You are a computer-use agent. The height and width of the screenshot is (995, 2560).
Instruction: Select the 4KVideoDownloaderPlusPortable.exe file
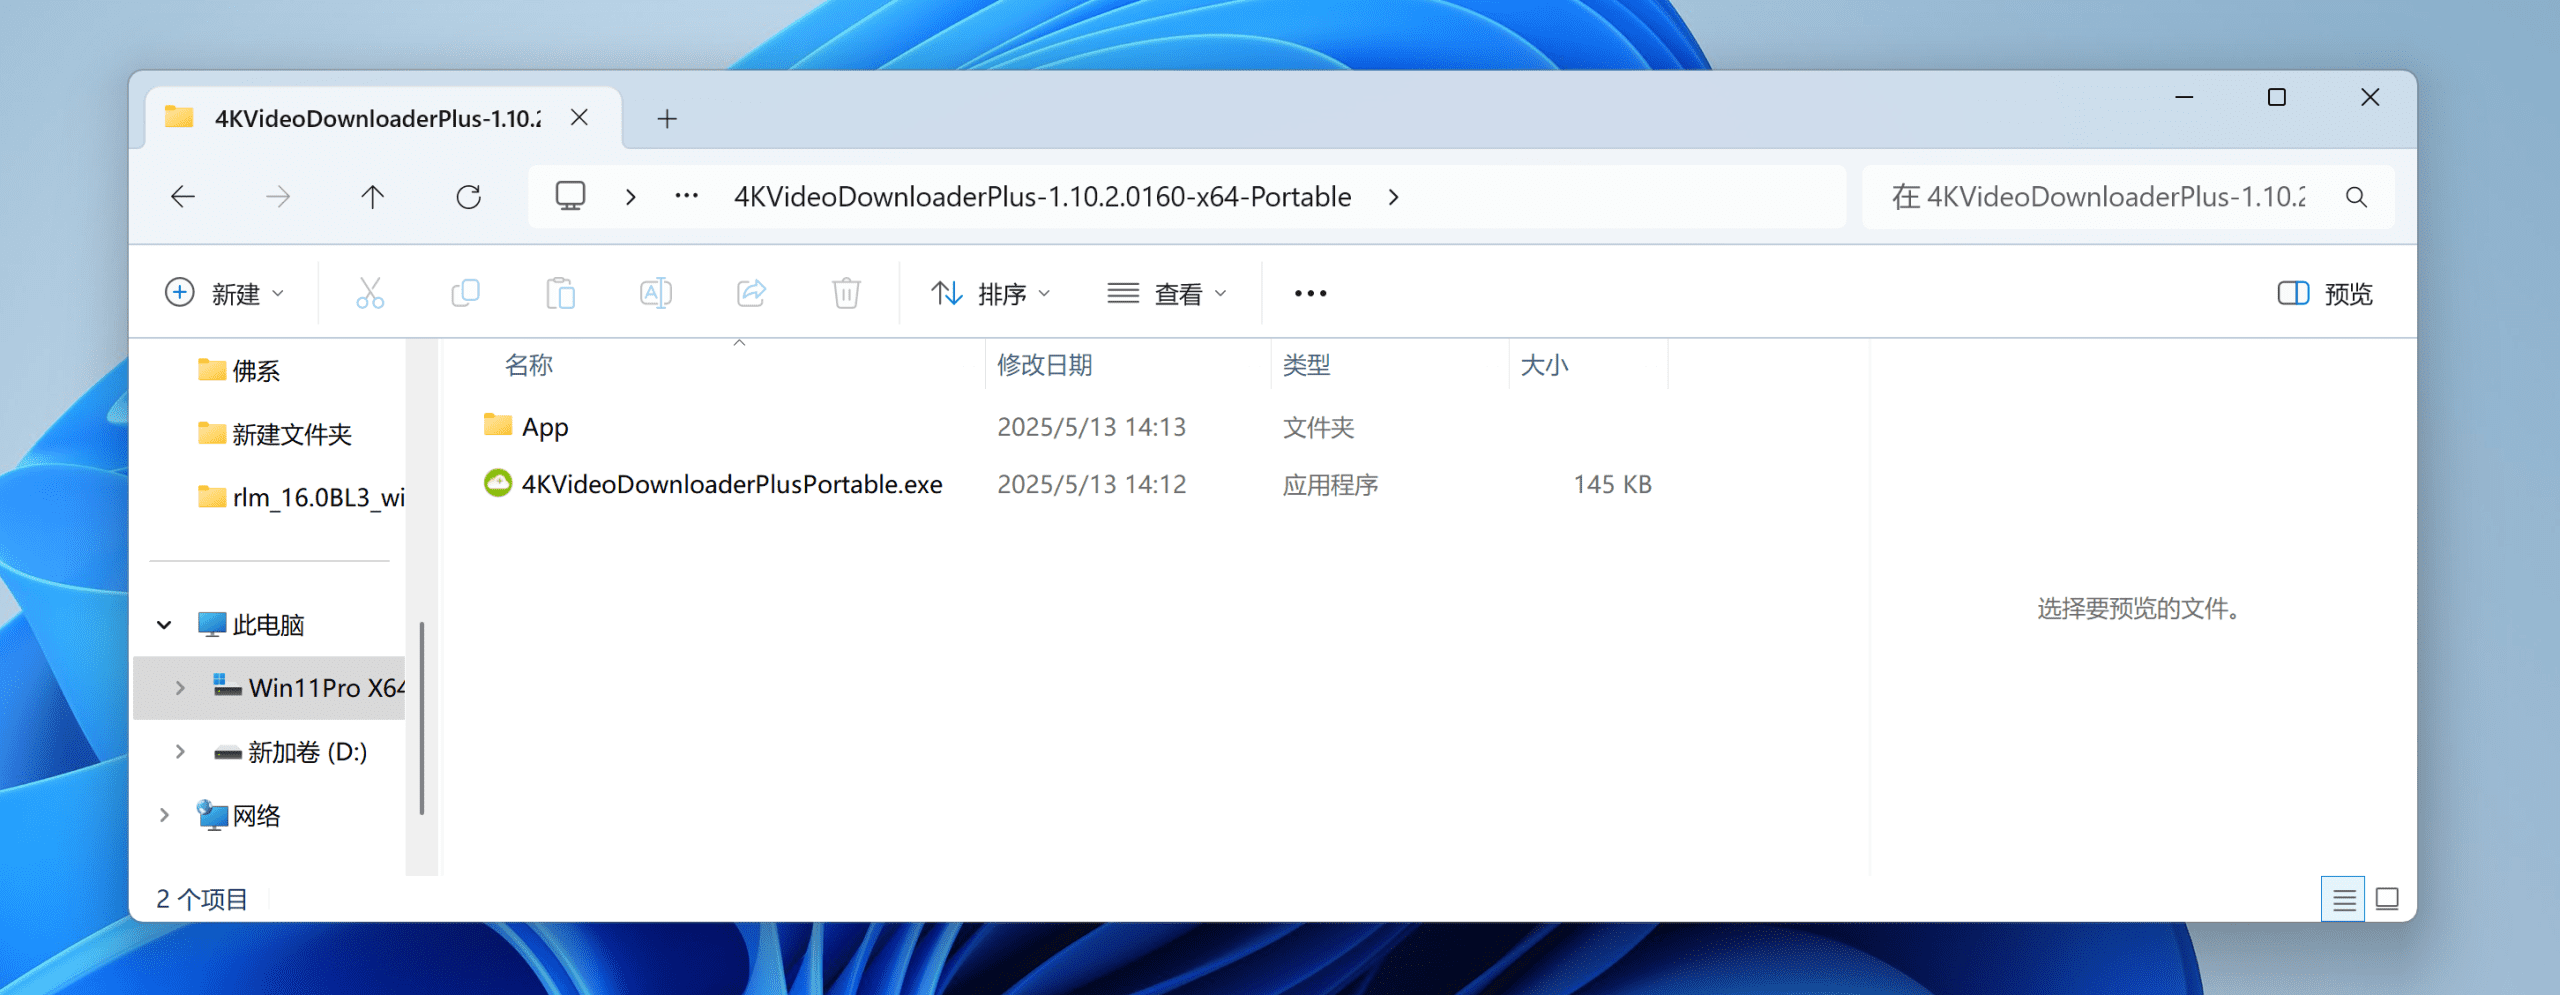(731, 484)
